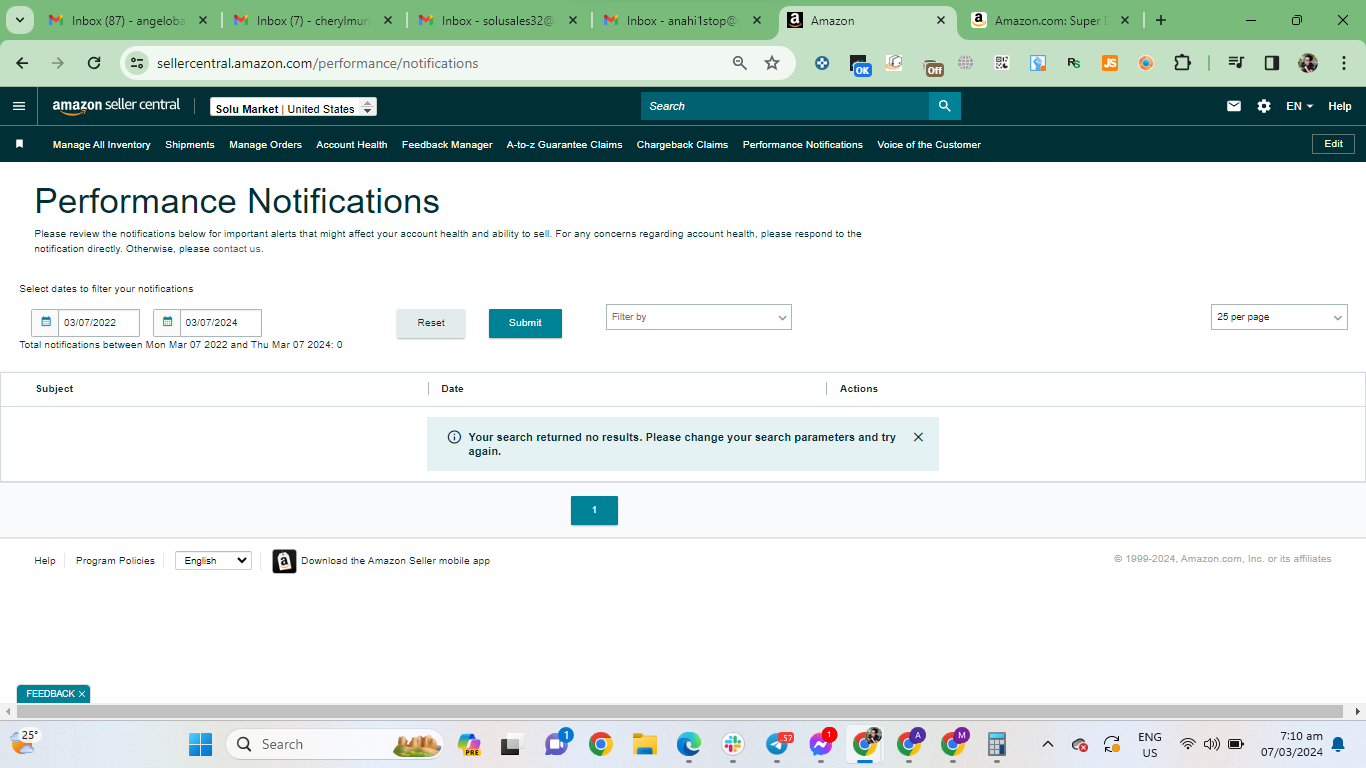
Task: Open the Help link in top bar
Action: tap(1340, 106)
